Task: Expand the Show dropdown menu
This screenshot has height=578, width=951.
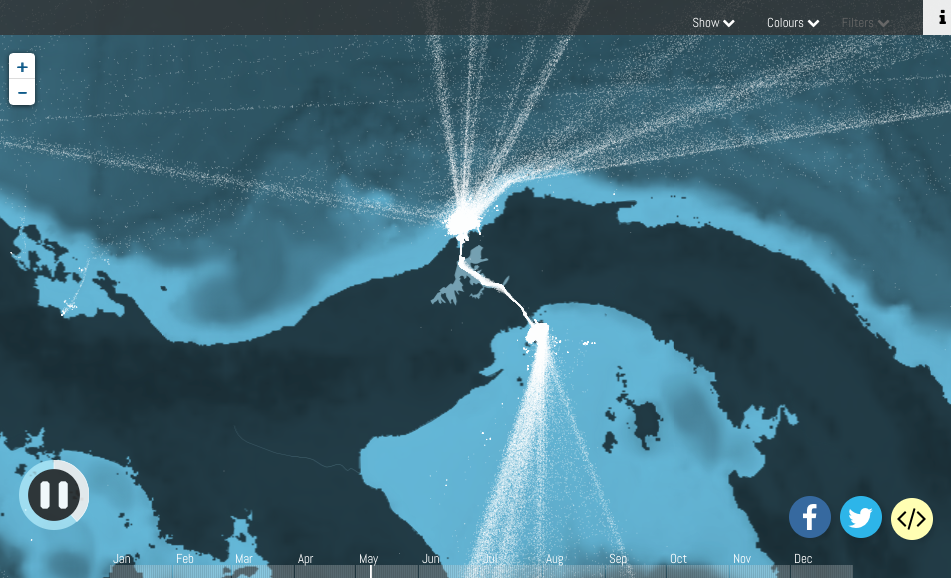Action: pos(713,23)
